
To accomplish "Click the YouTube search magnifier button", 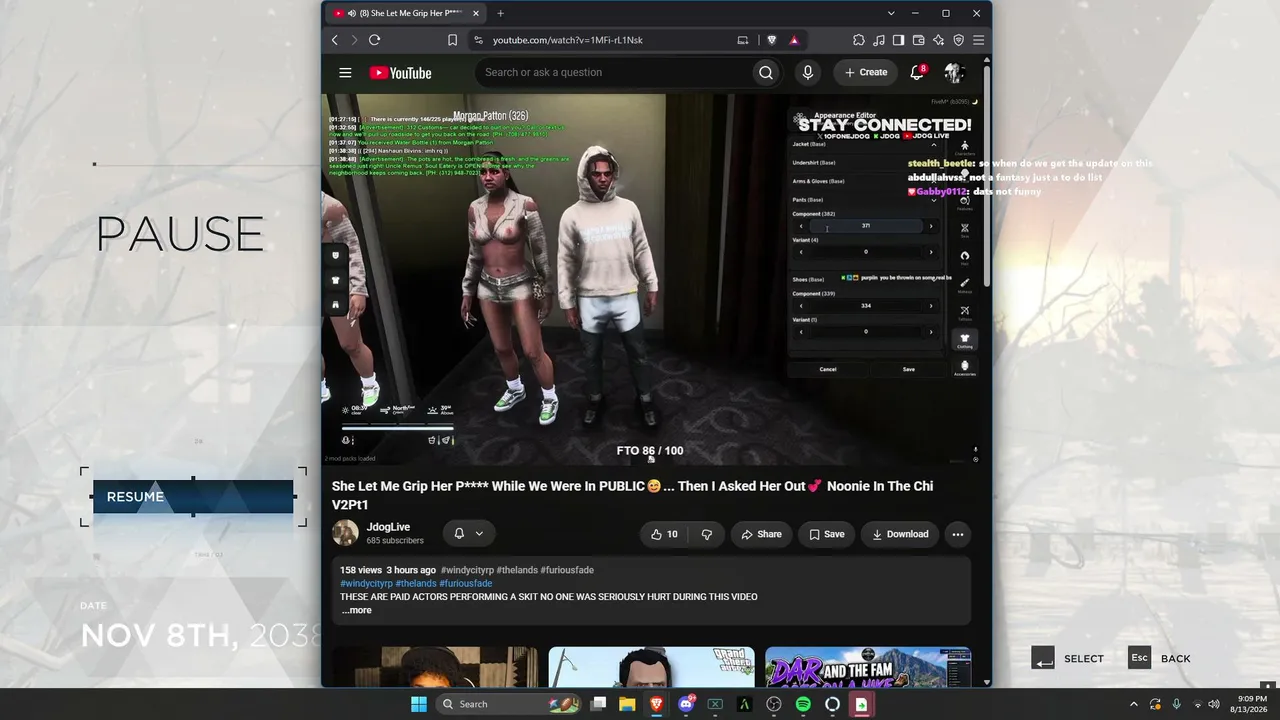I will pos(766,72).
